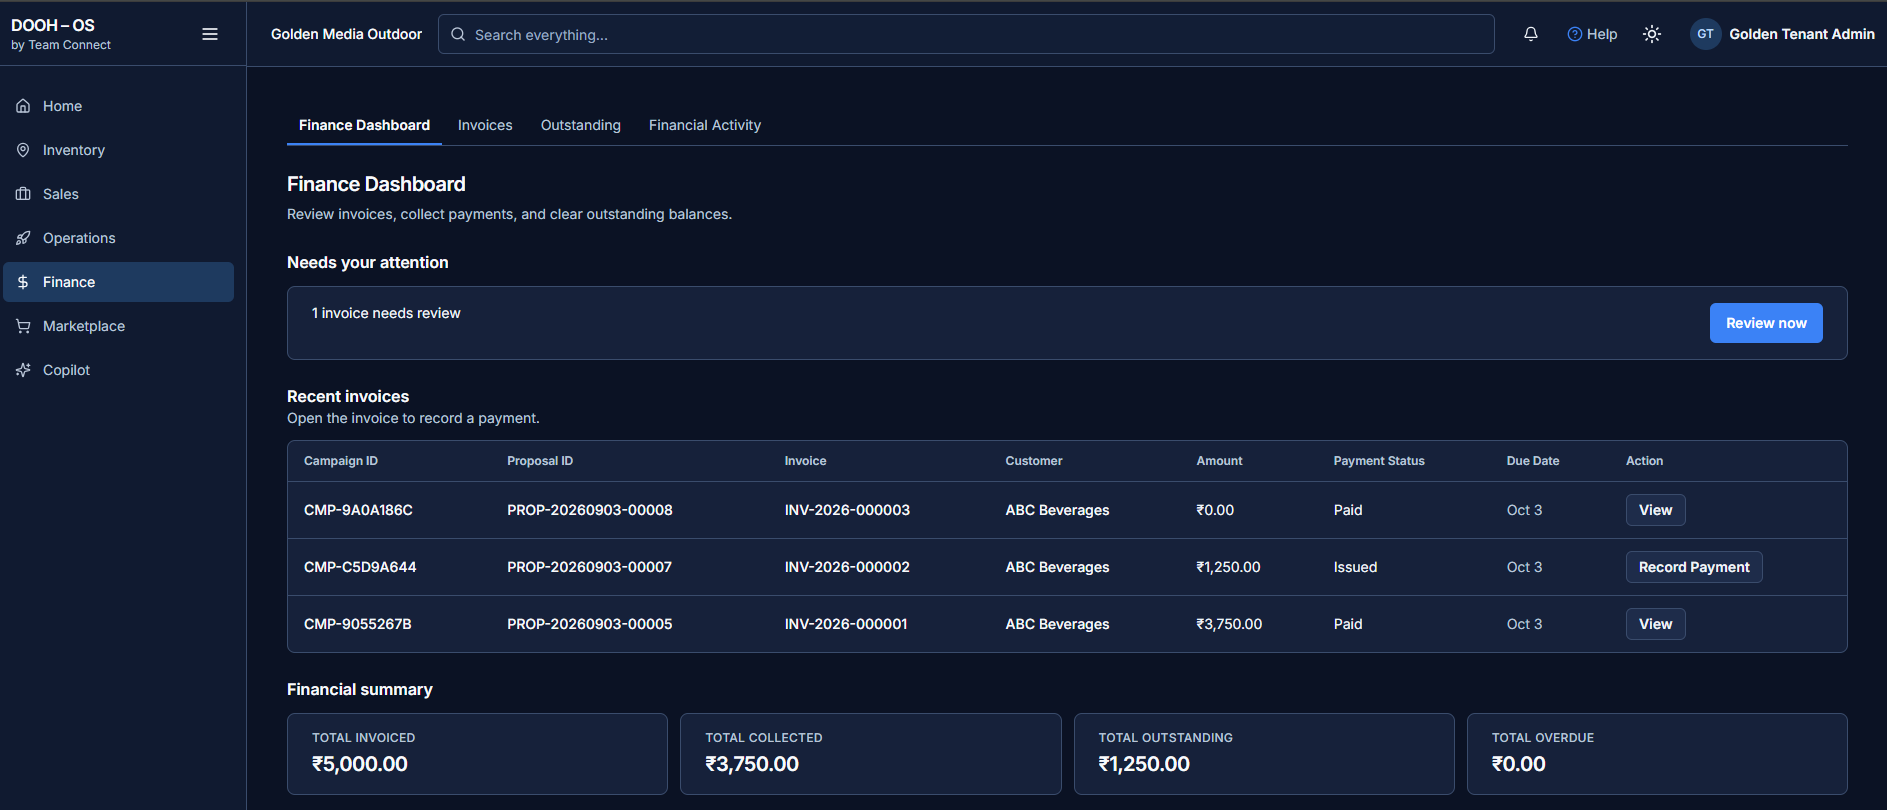View invoice INV-2026-000003

tap(1655, 510)
